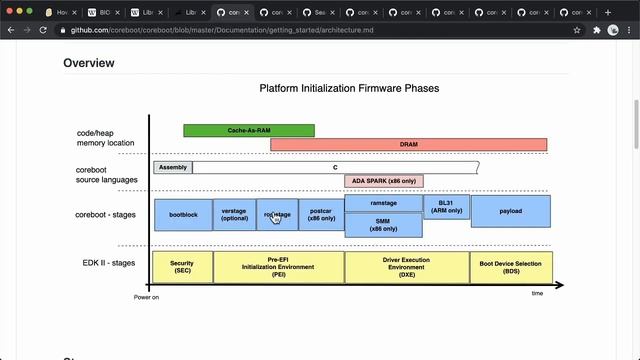Click the 'BL31 (ARM only)' box
The height and width of the screenshot is (360, 640).
(447, 207)
